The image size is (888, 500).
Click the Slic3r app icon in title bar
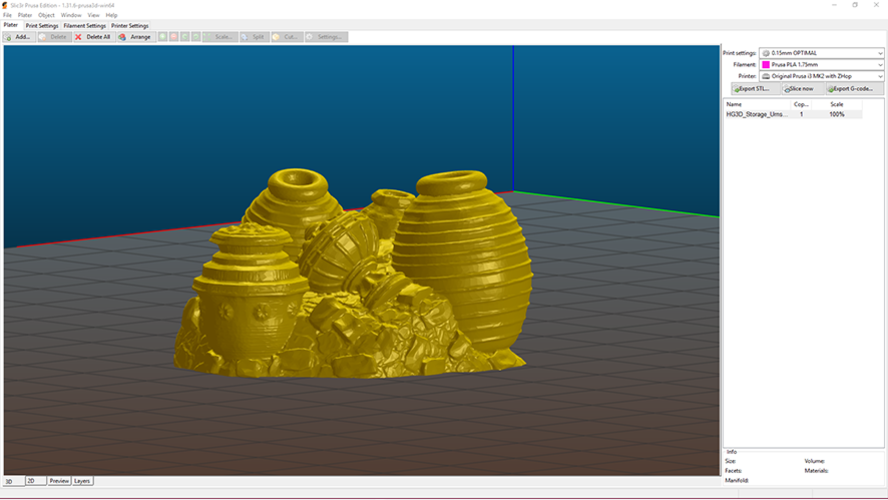5,5
